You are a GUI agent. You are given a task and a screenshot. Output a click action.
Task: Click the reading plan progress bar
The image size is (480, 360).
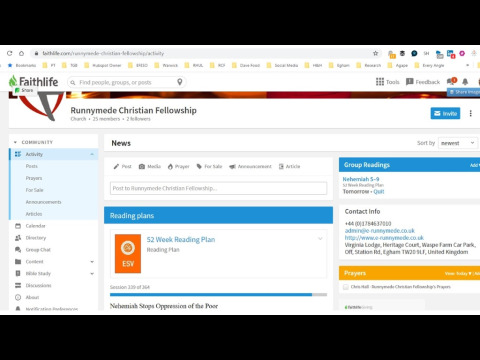point(218,295)
